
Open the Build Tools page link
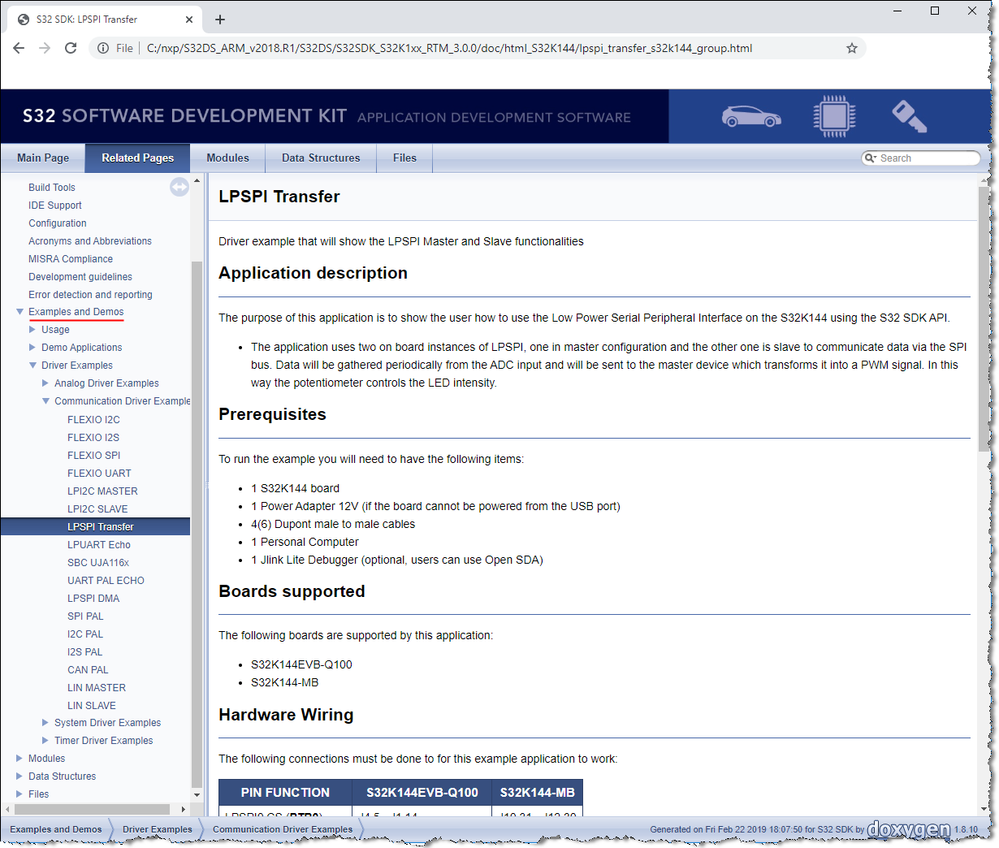(52, 187)
